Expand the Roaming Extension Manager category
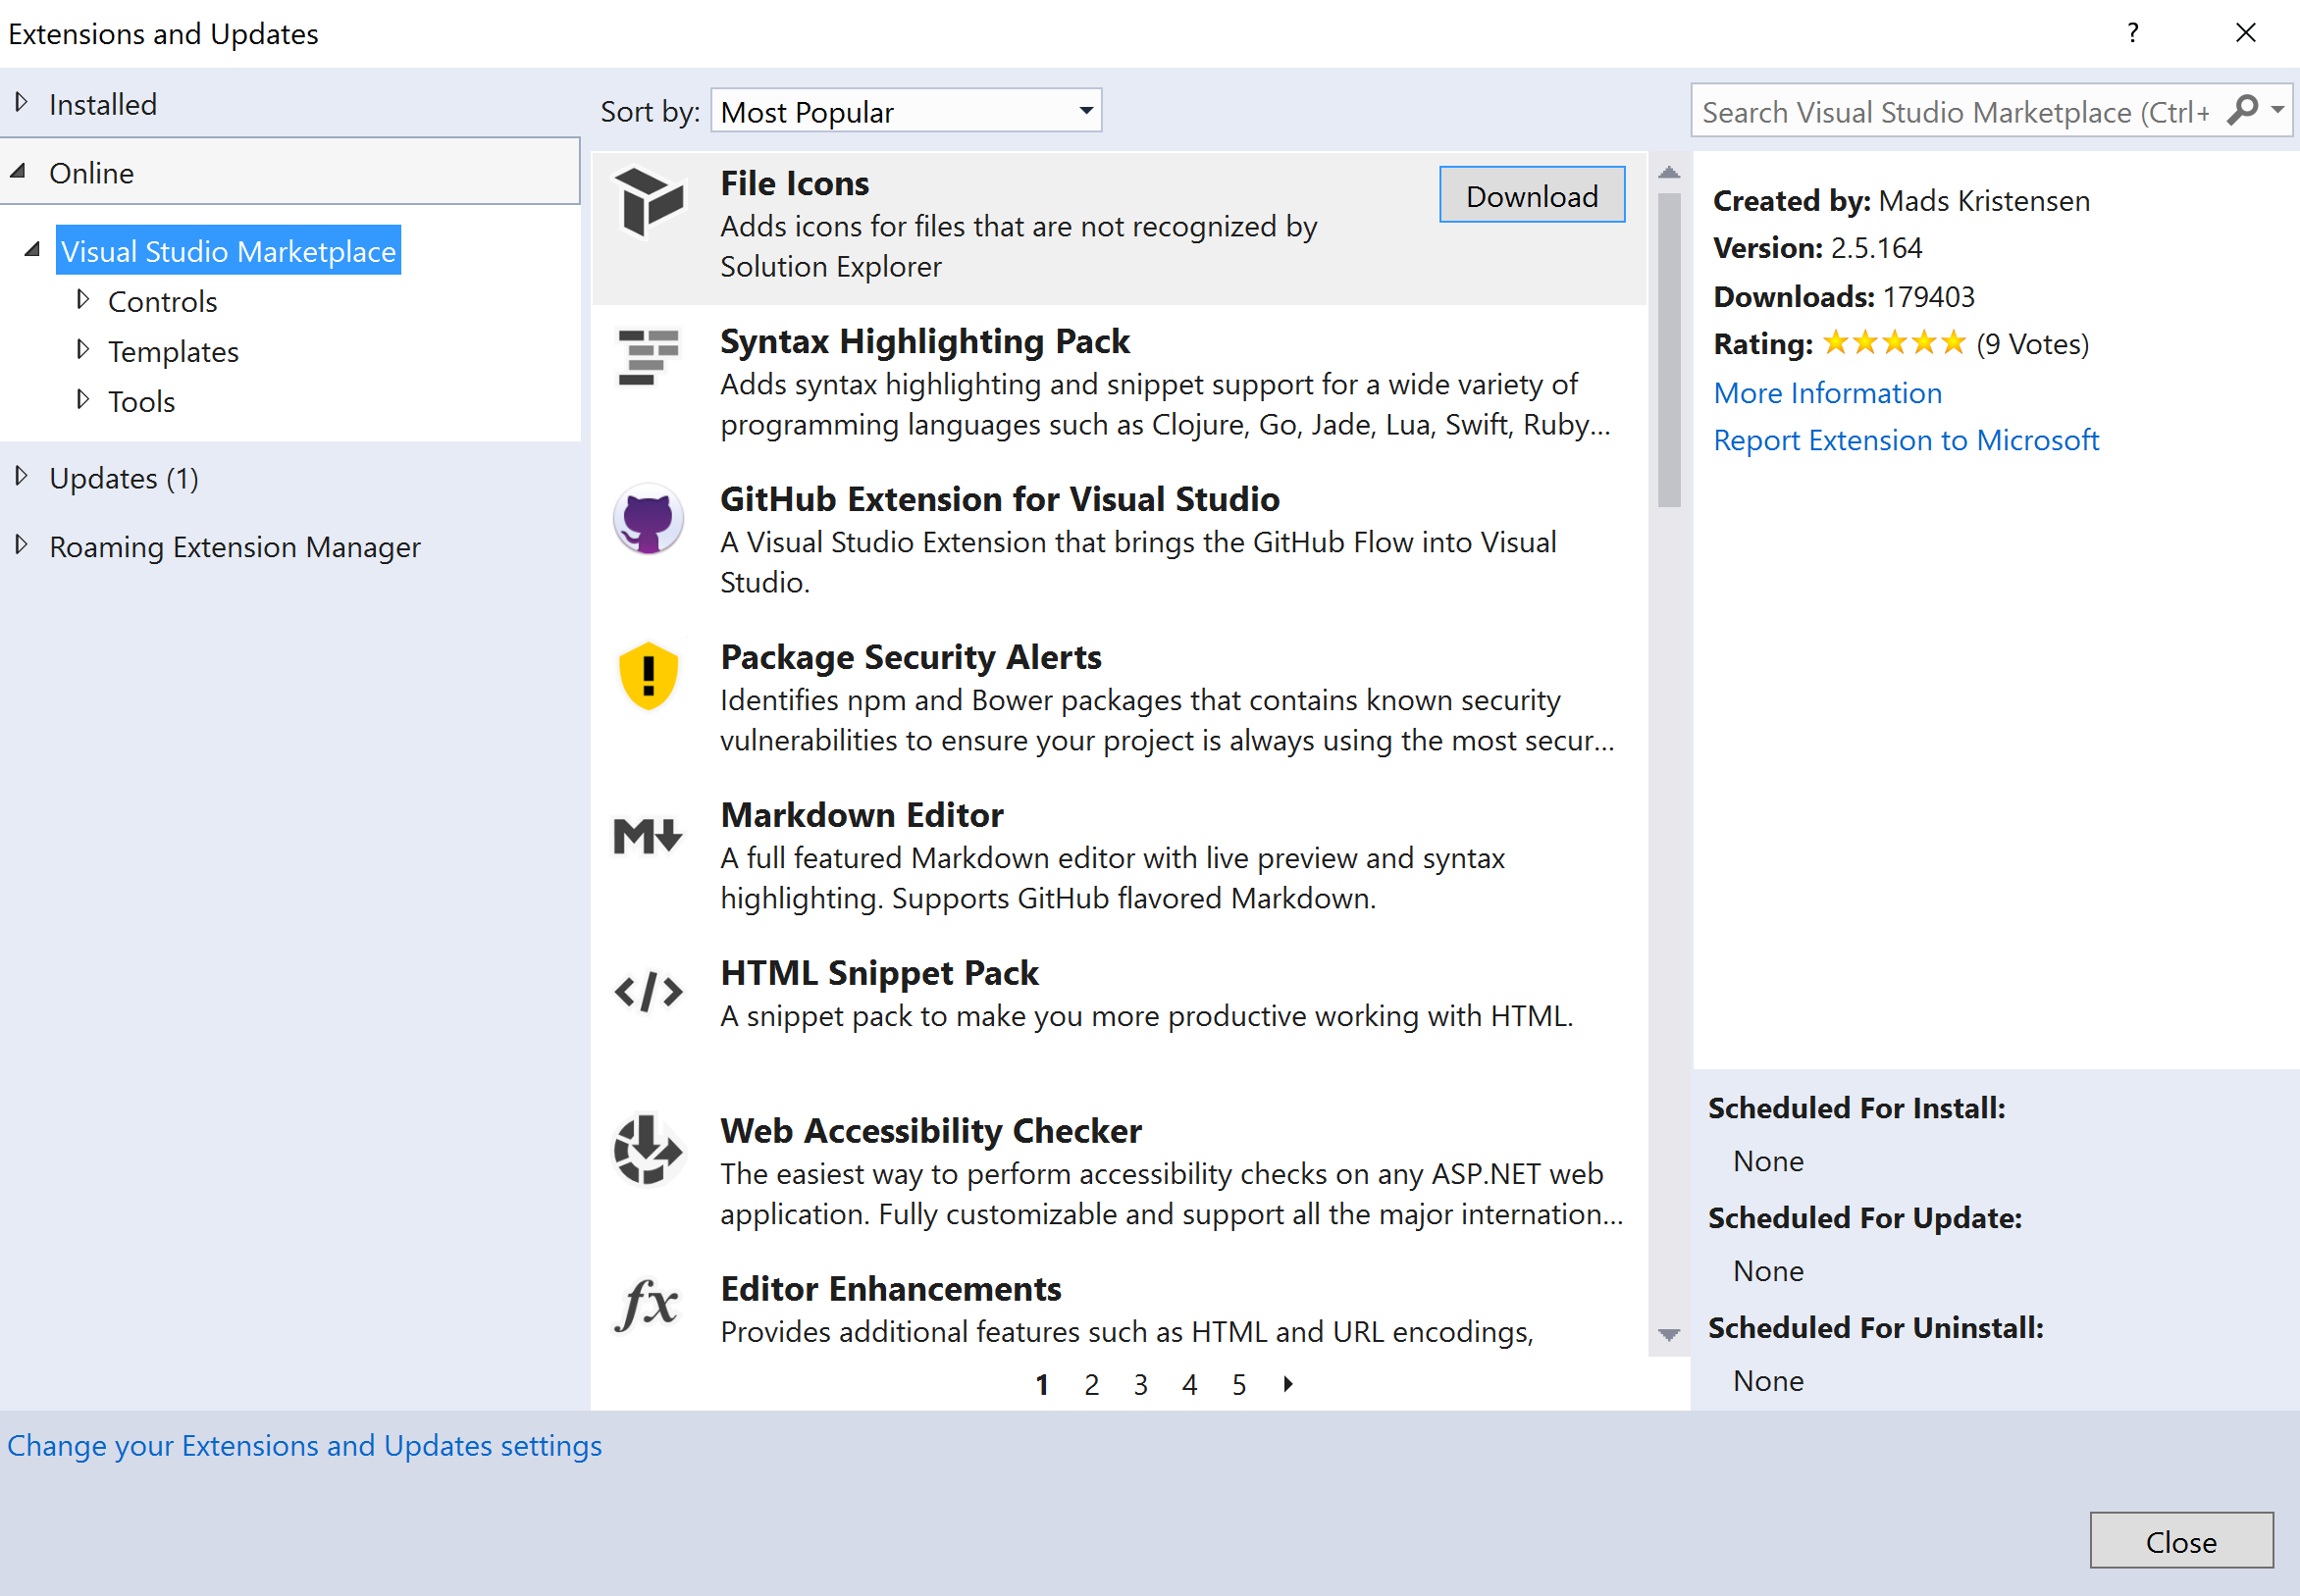This screenshot has height=1596, width=2300. click(21, 545)
